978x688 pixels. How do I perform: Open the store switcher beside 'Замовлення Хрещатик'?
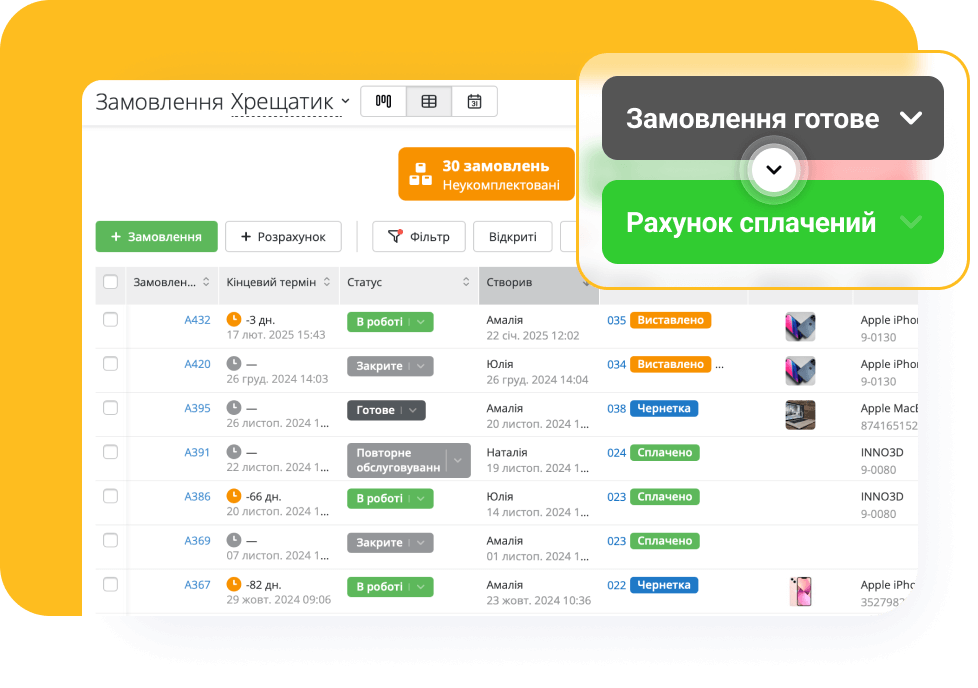(345, 101)
